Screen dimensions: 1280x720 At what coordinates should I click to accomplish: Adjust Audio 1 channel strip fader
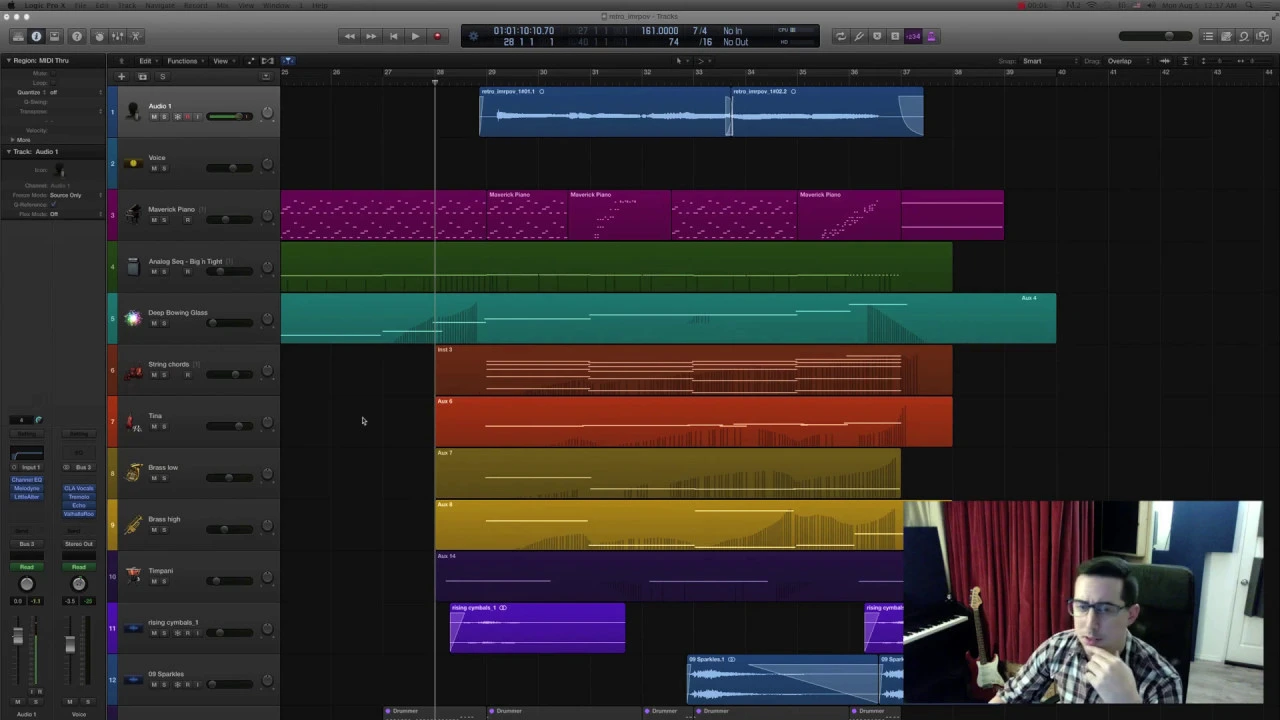click(17, 638)
